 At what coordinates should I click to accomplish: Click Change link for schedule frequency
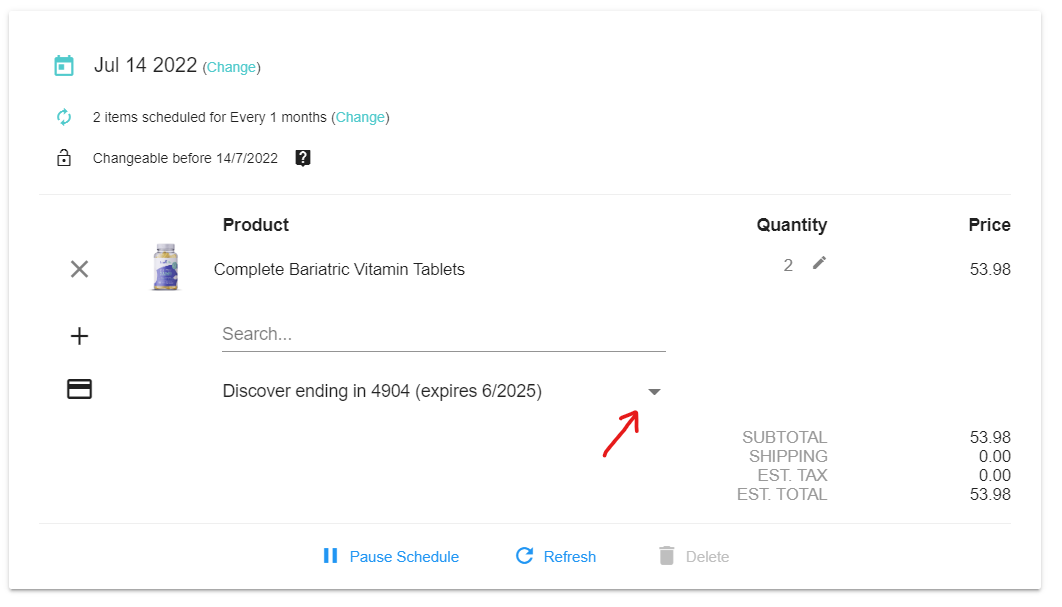click(x=360, y=117)
